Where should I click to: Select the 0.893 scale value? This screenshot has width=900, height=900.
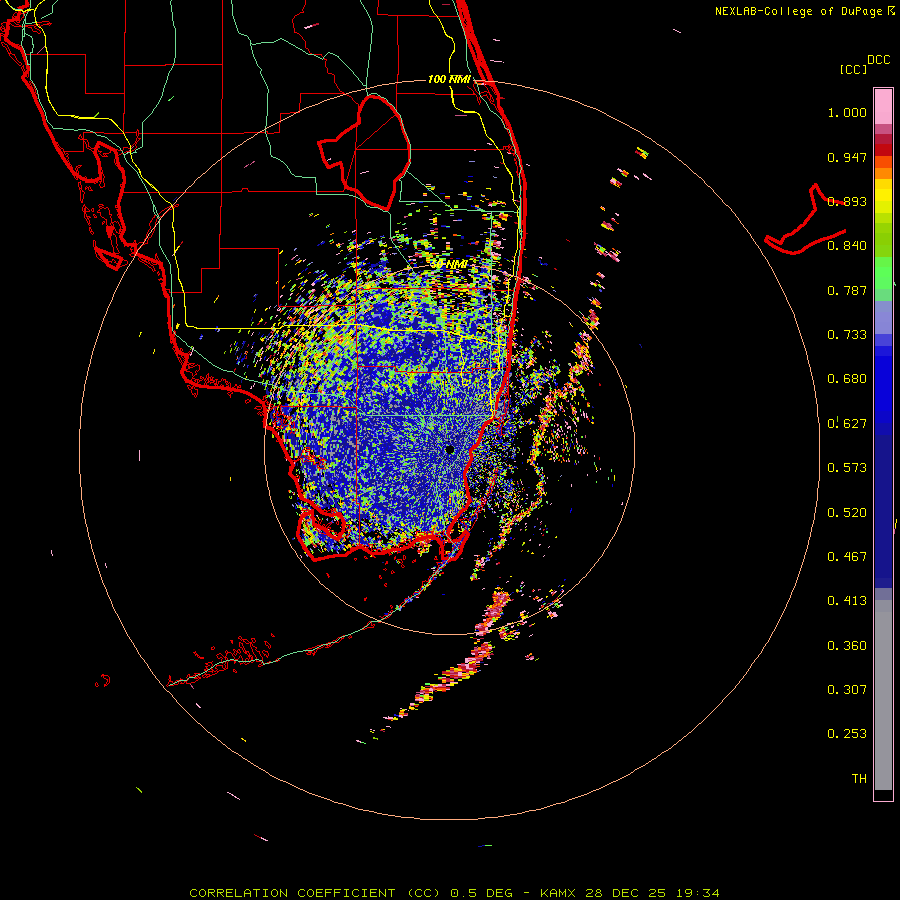847,201
